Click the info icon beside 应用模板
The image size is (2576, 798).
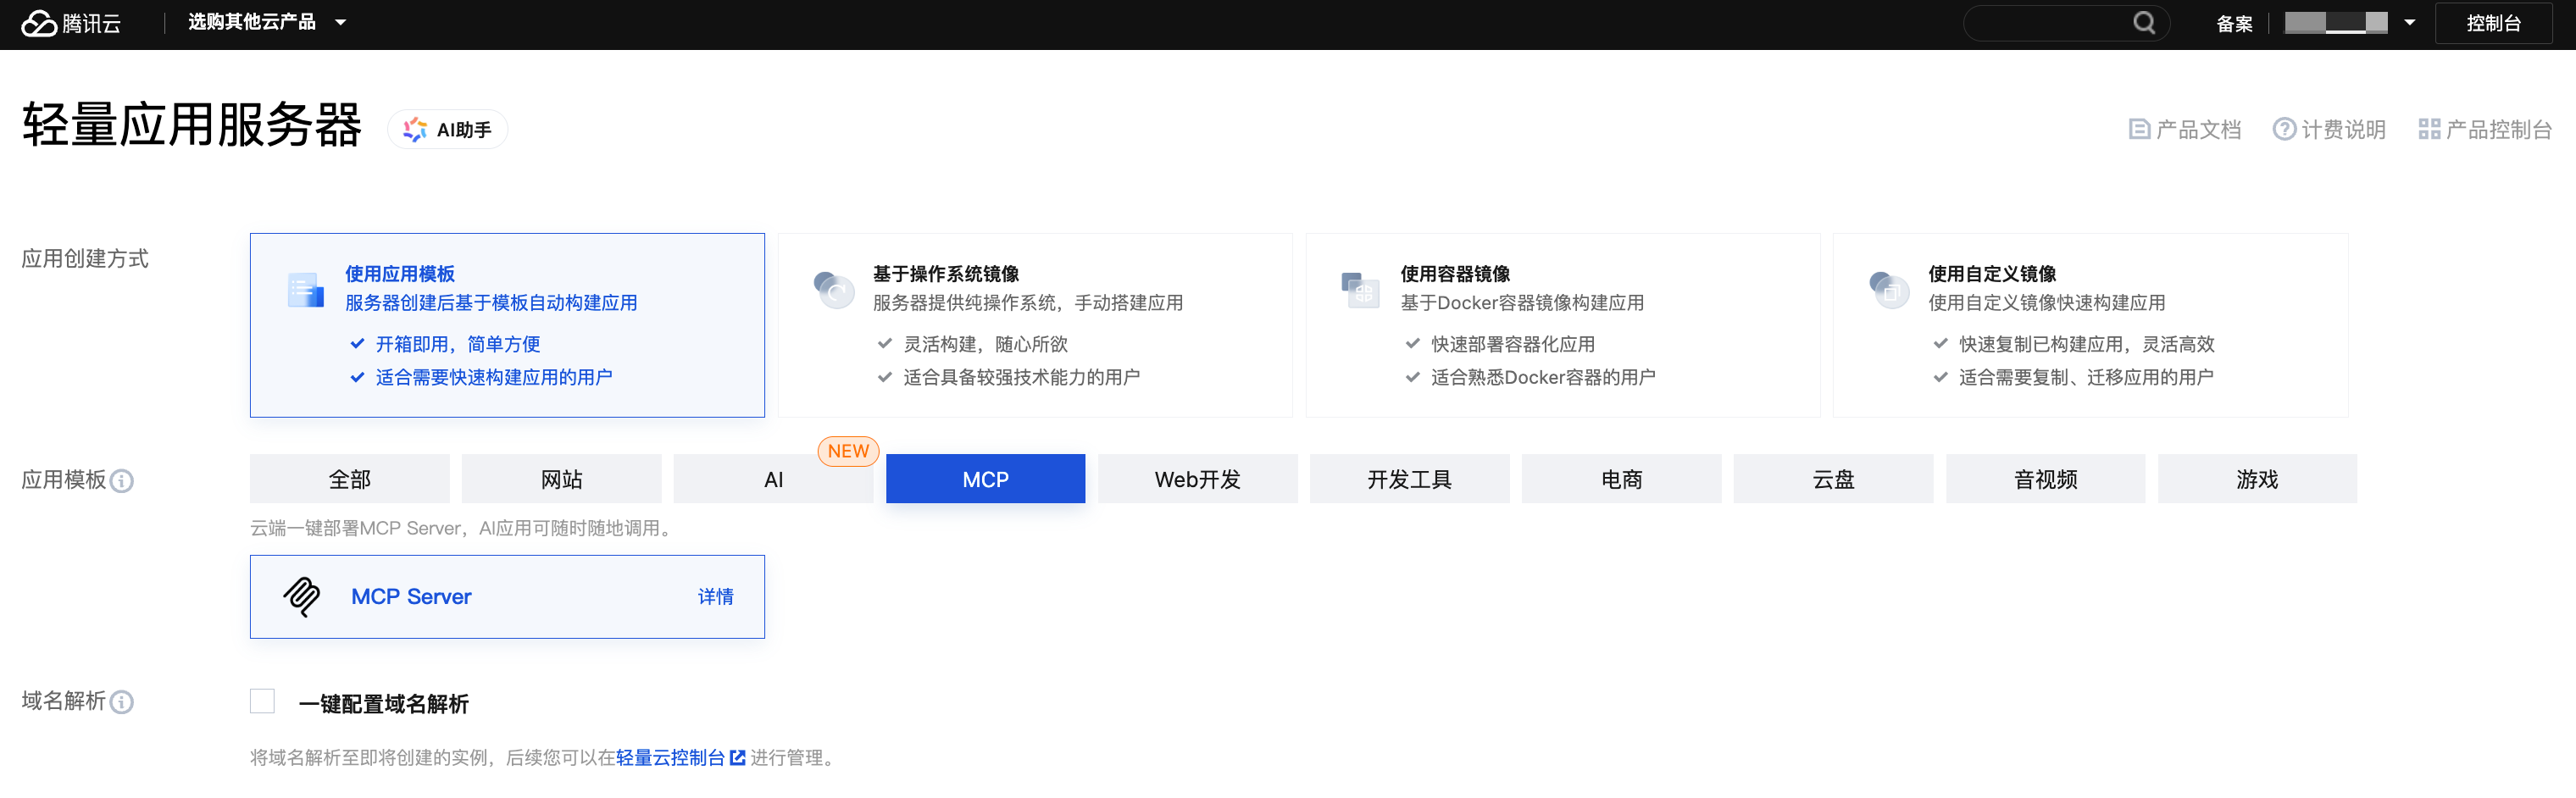(121, 481)
